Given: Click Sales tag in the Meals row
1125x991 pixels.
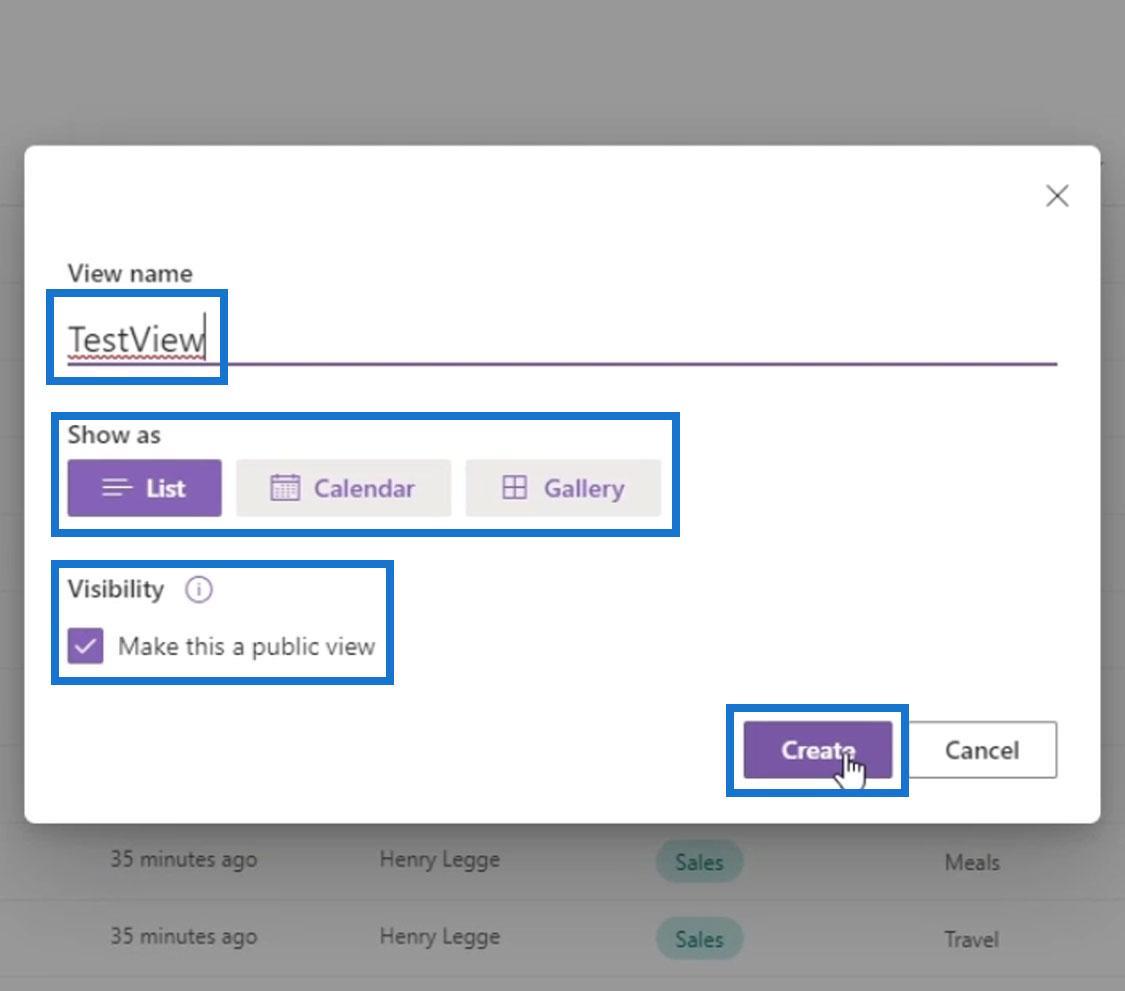Looking at the screenshot, I should click(x=700, y=862).
